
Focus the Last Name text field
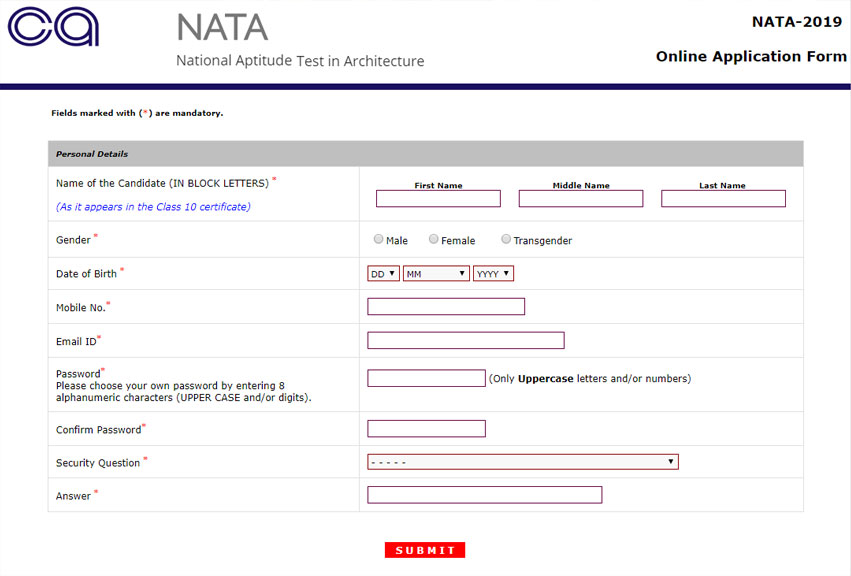[723, 198]
